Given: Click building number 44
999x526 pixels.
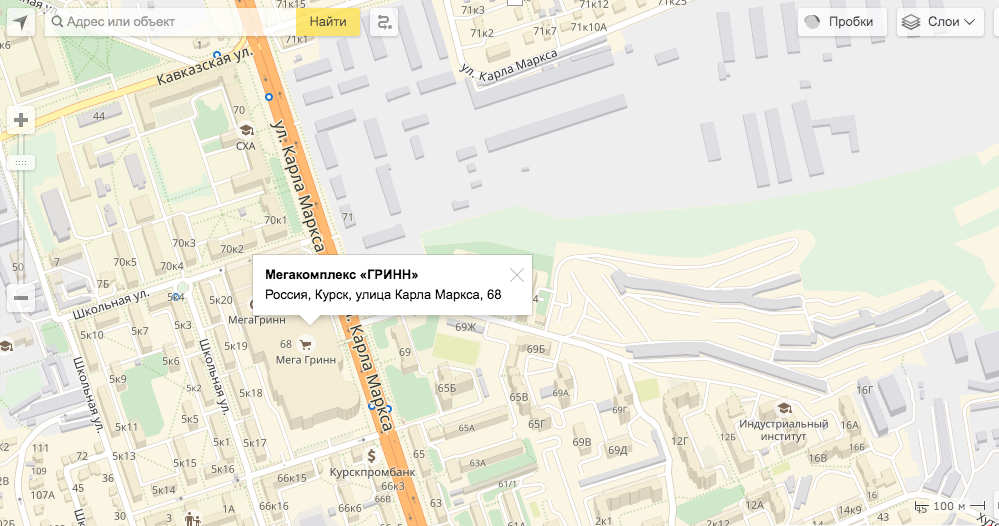Looking at the screenshot, I should click(99, 116).
